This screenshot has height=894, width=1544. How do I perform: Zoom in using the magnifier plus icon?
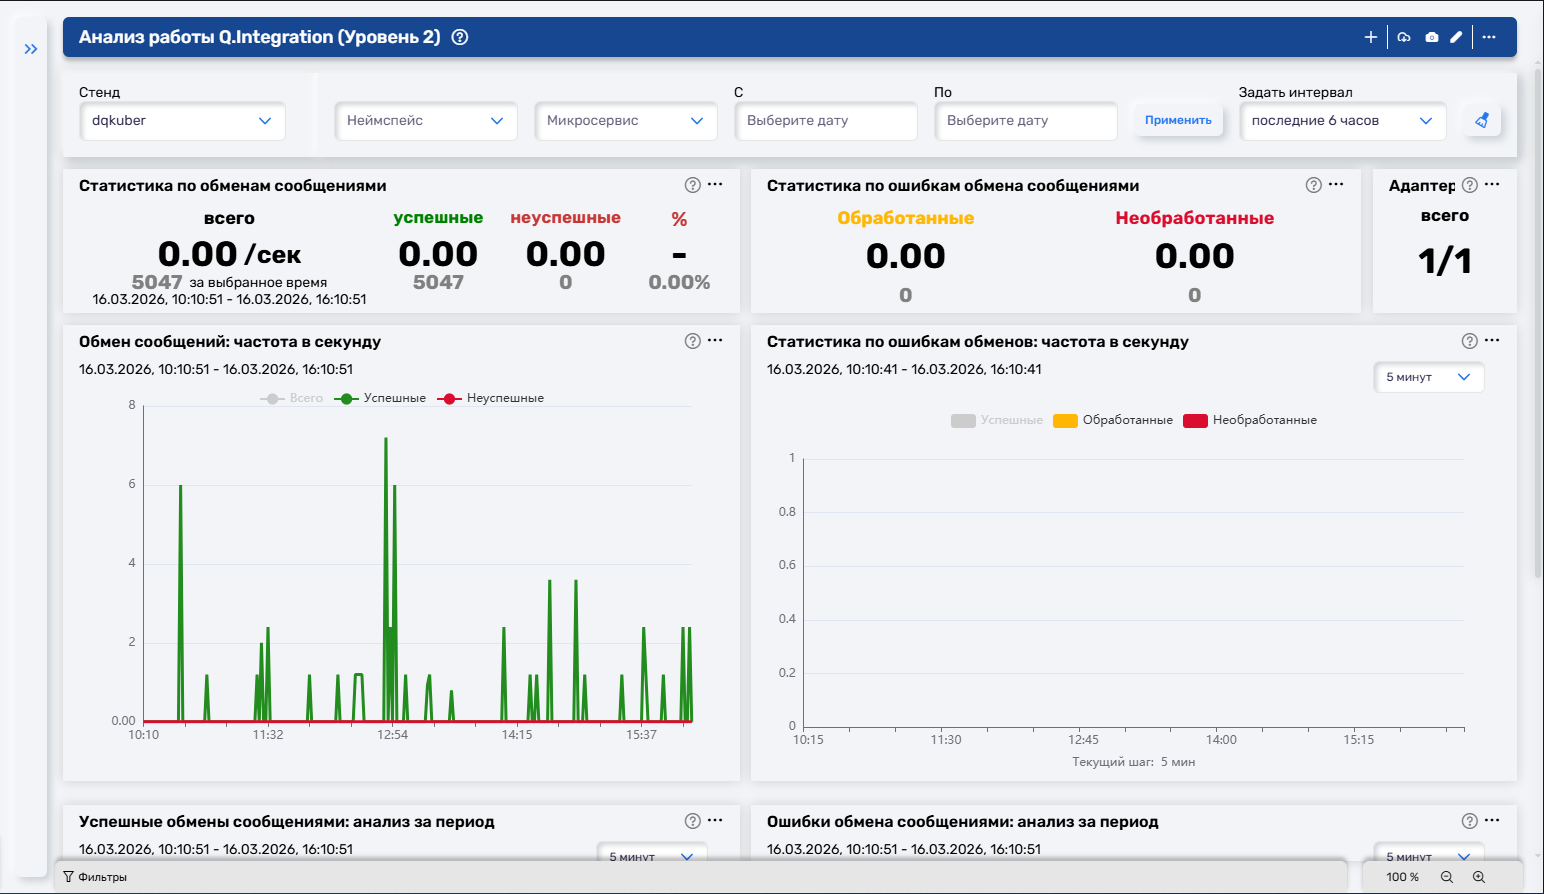pyautogui.click(x=1479, y=877)
